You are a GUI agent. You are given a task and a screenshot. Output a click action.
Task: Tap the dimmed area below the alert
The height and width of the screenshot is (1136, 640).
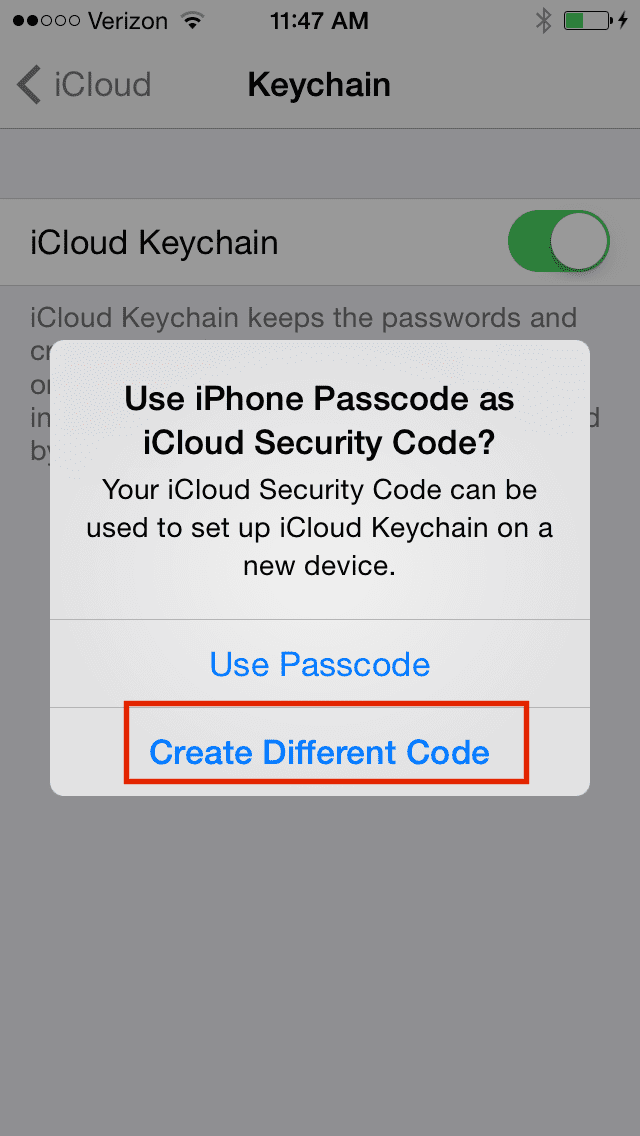coord(320,964)
